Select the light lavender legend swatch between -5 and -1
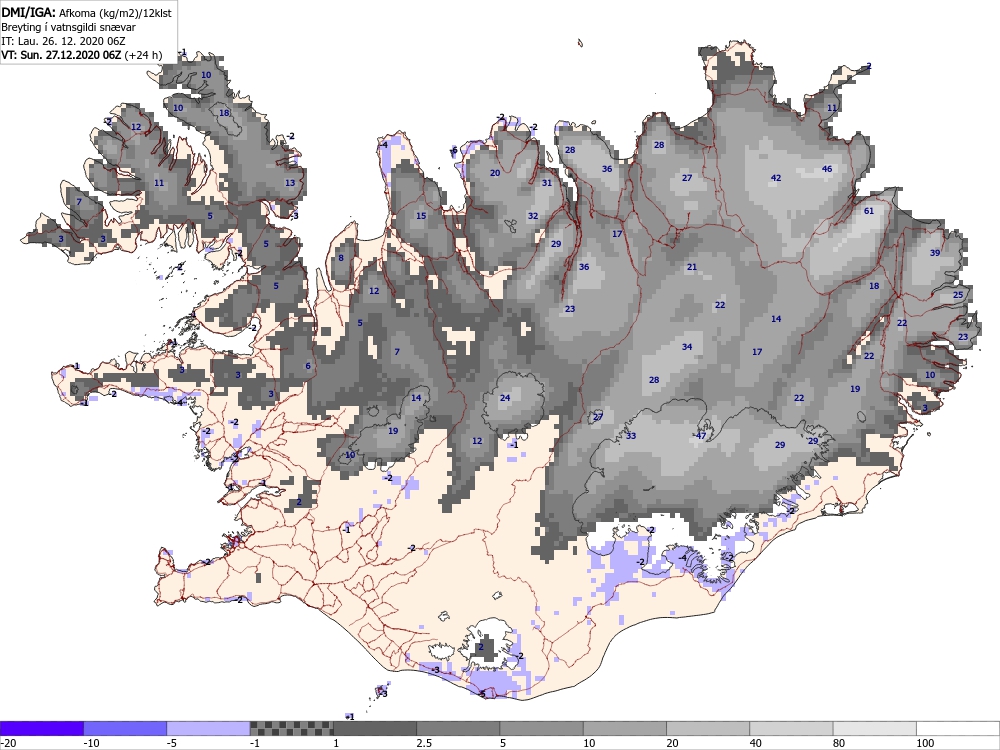This screenshot has width=1000, height=750. click(x=208, y=728)
